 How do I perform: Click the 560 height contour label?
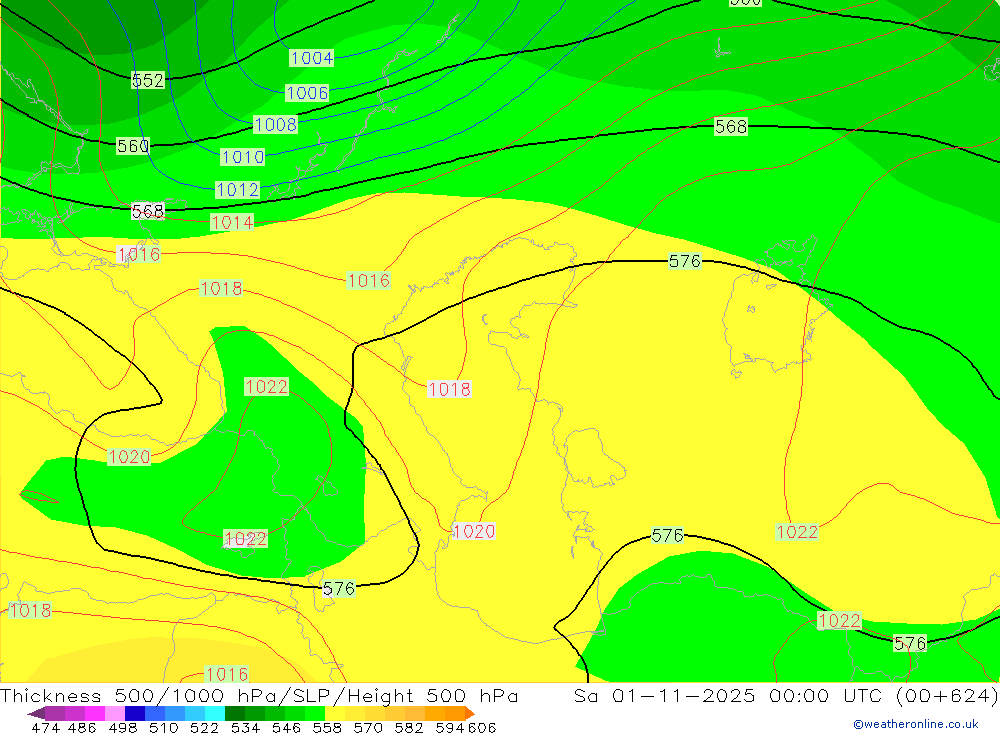(133, 146)
